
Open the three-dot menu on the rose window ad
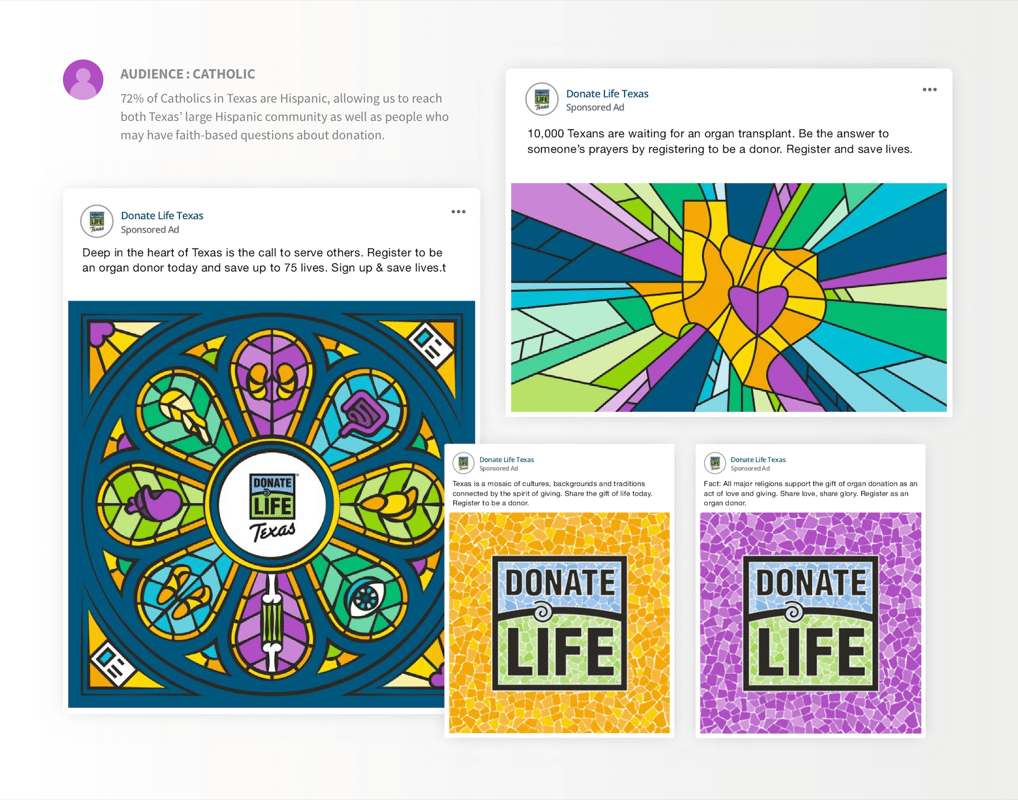[458, 212]
